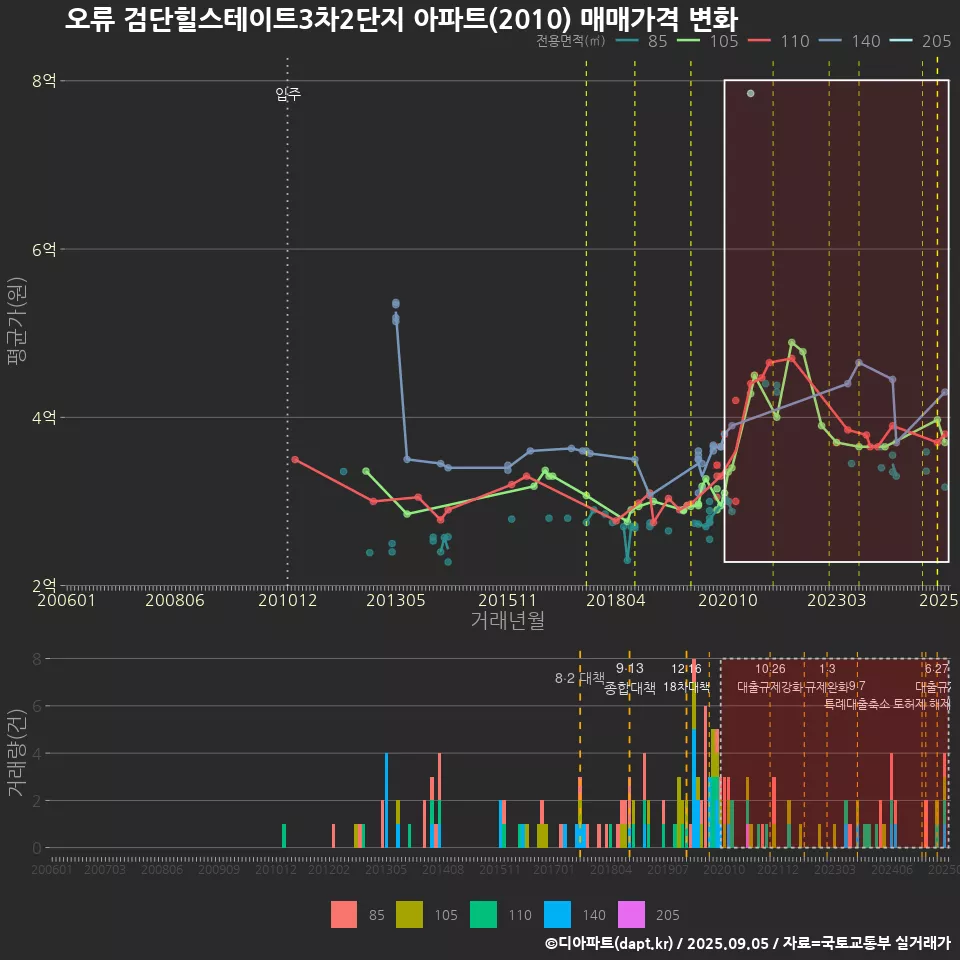The width and height of the screenshot is (960, 960).
Task: Click the 평균가(원) axis title
Action: (17, 321)
